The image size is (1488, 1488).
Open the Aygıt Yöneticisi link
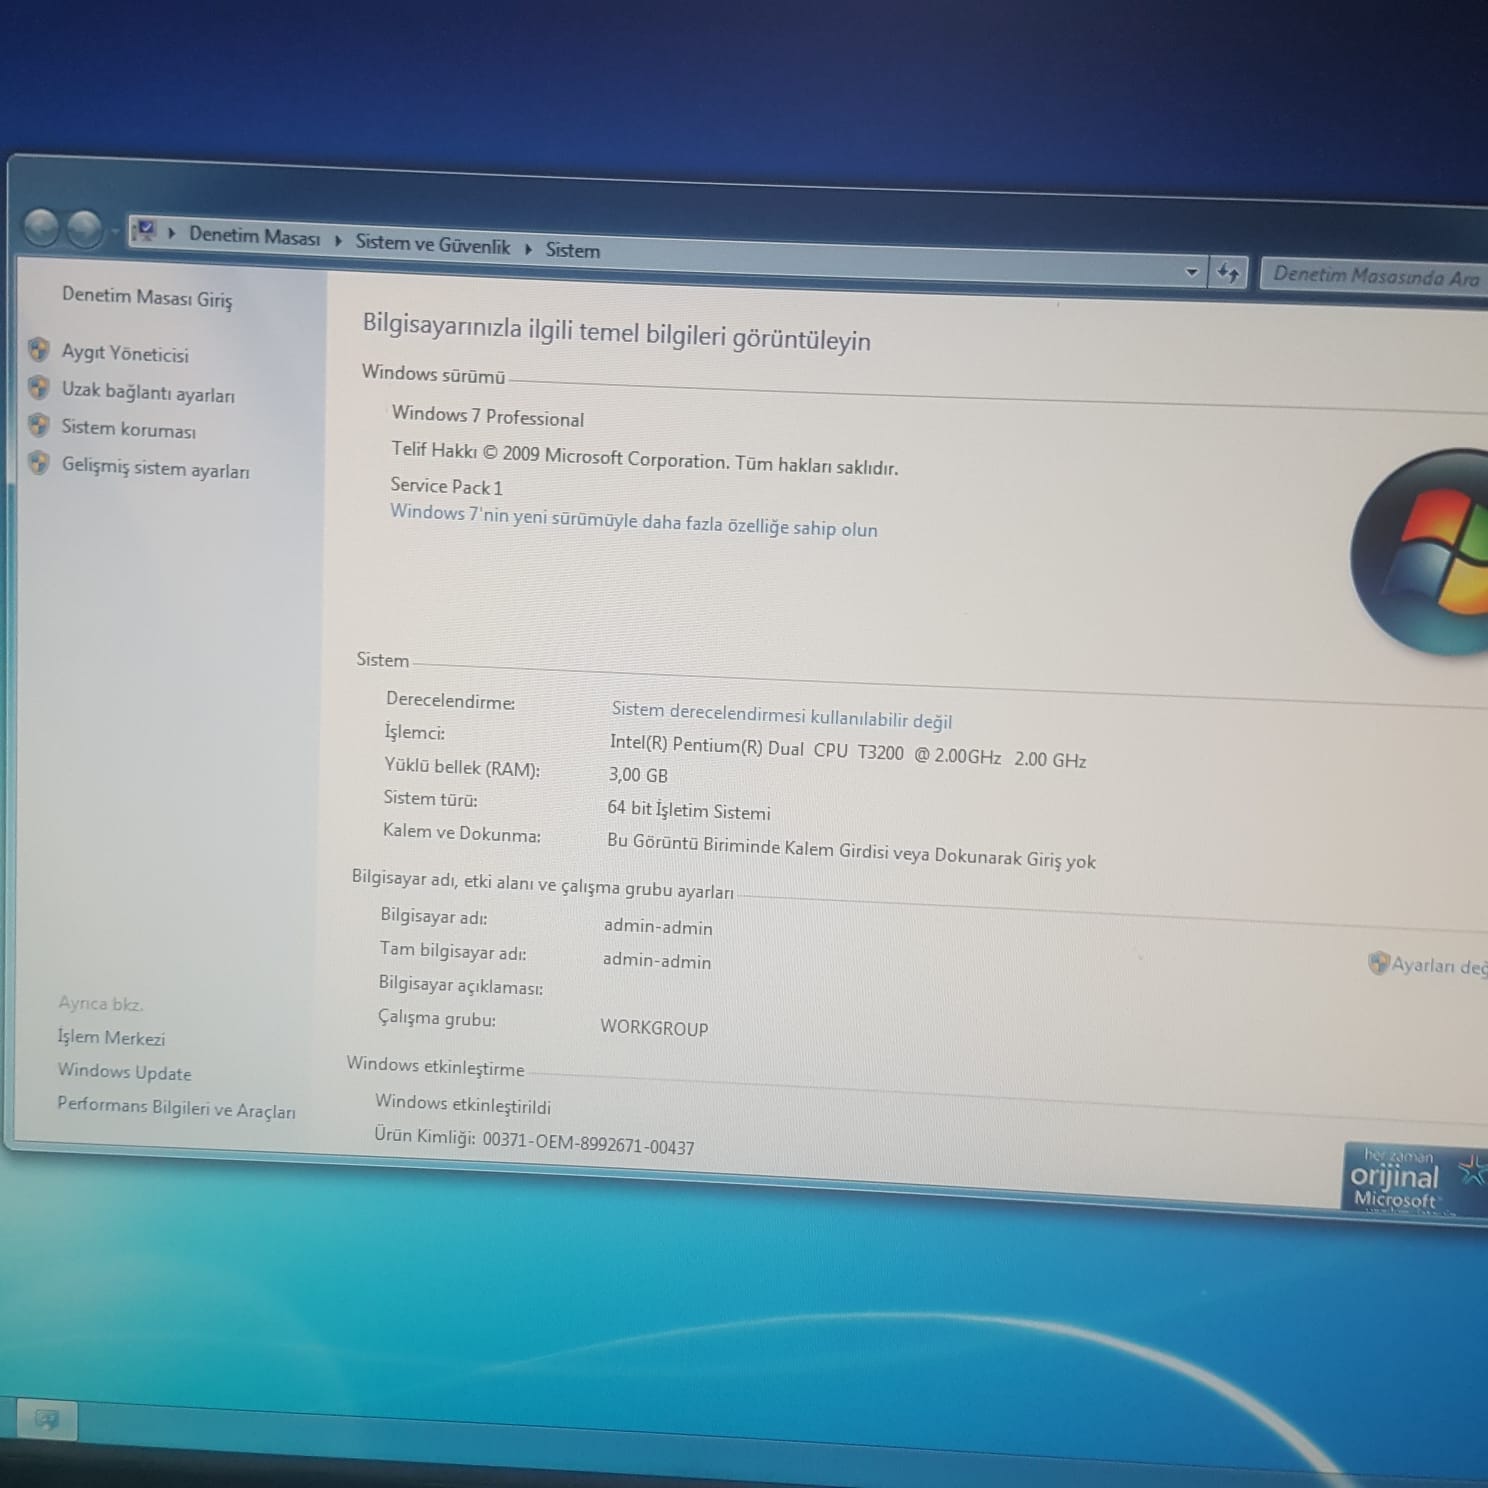(x=125, y=353)
